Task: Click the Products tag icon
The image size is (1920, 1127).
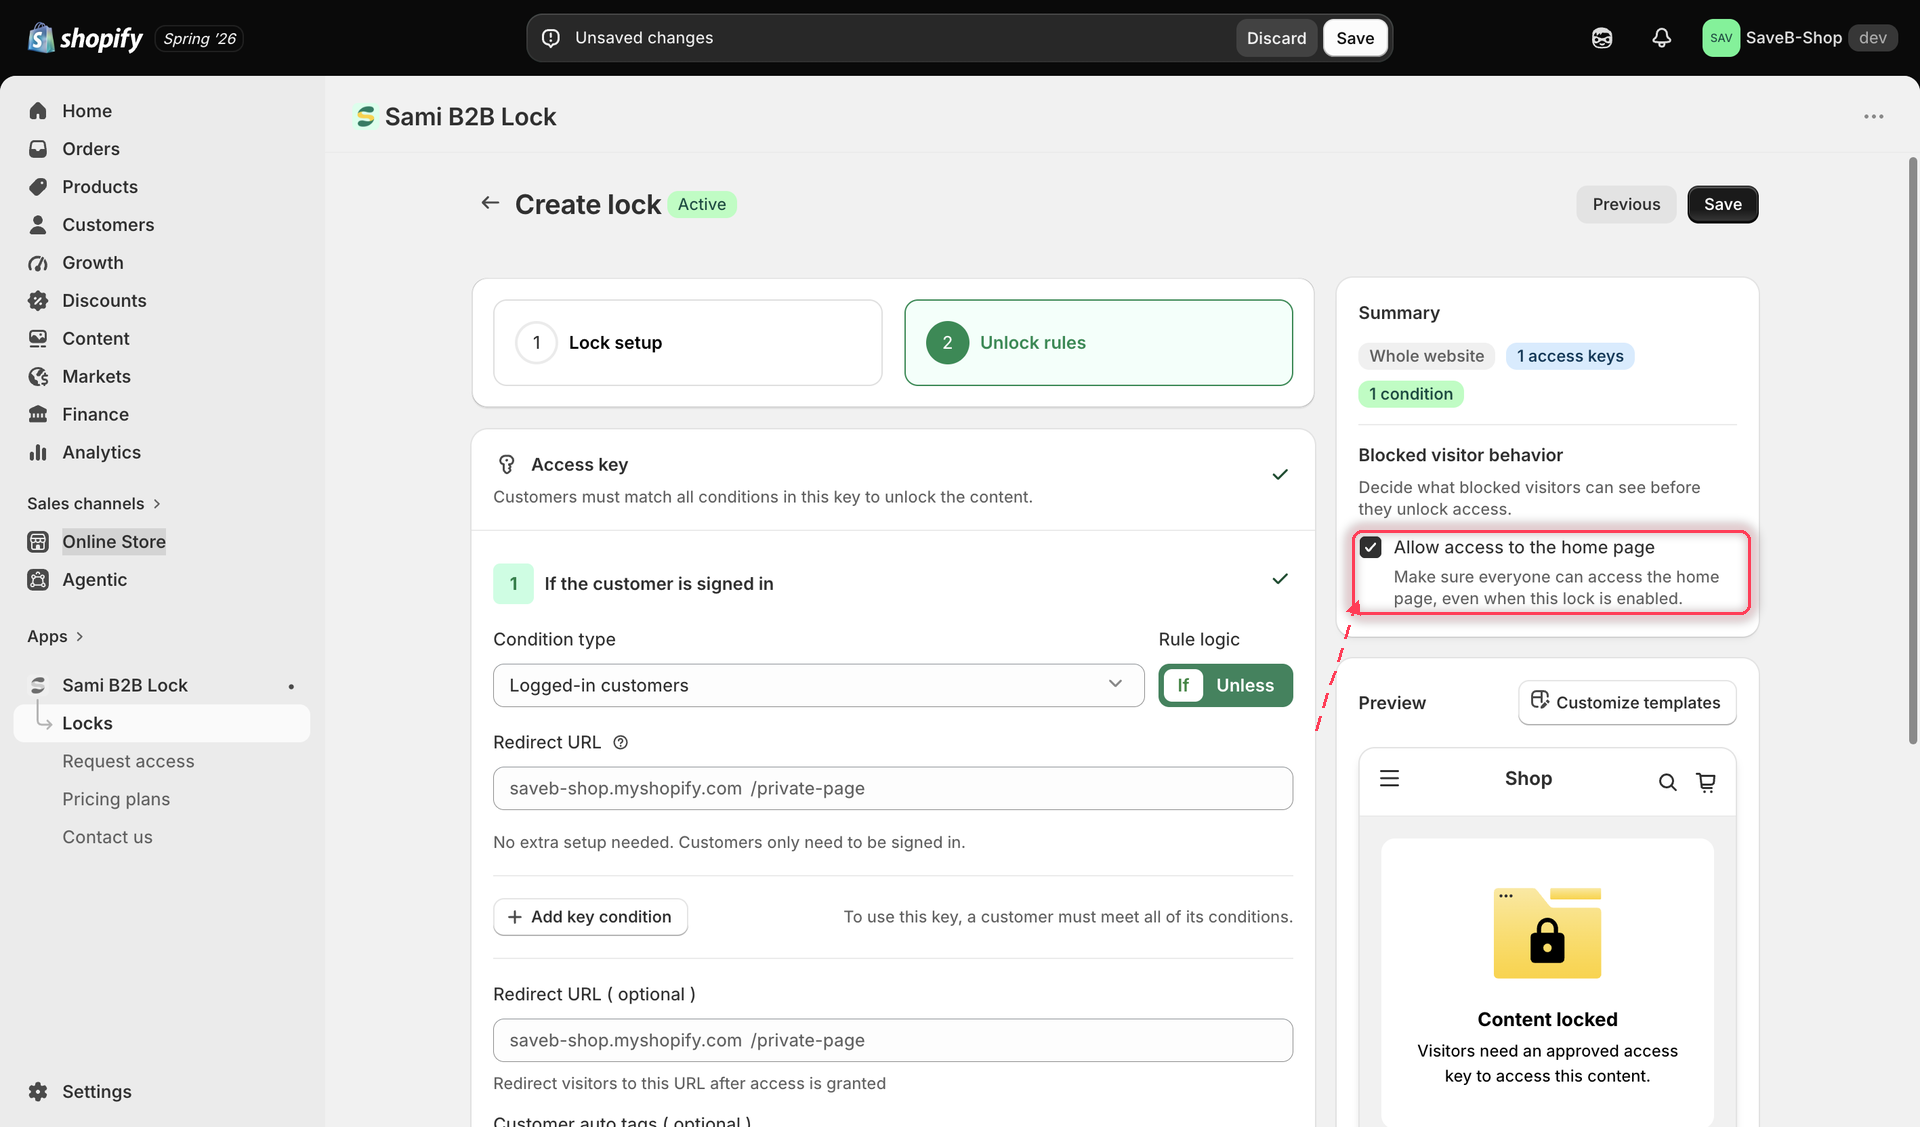Action: click(x=38, y=187)
